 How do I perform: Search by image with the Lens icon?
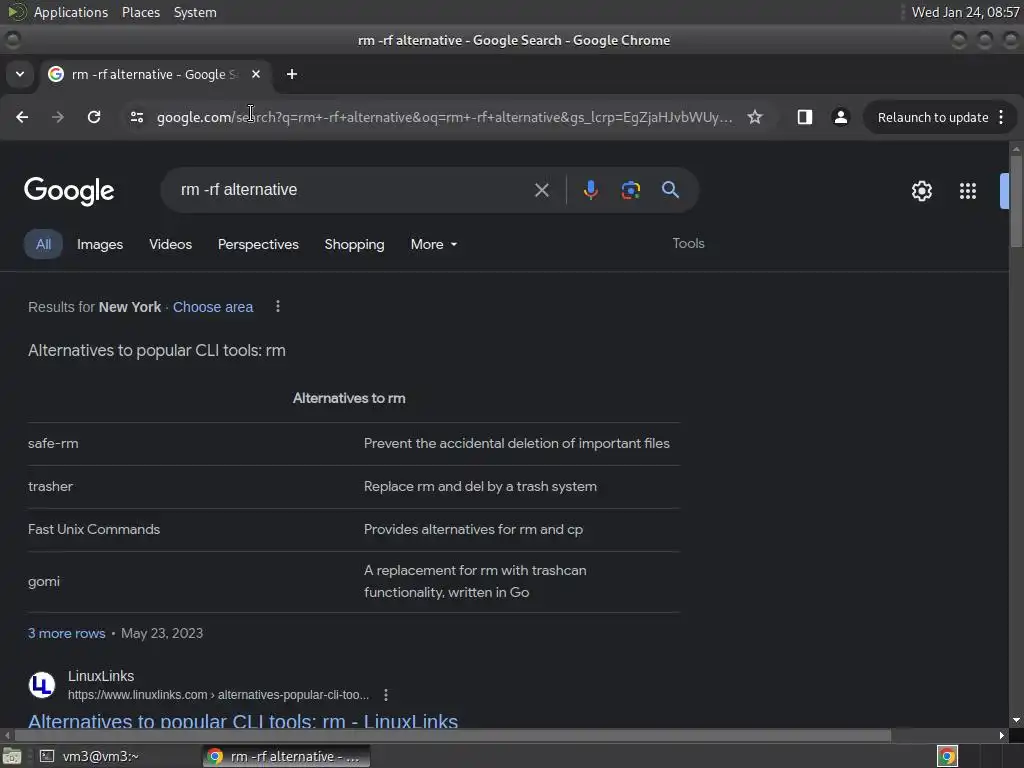click(631, 190)
